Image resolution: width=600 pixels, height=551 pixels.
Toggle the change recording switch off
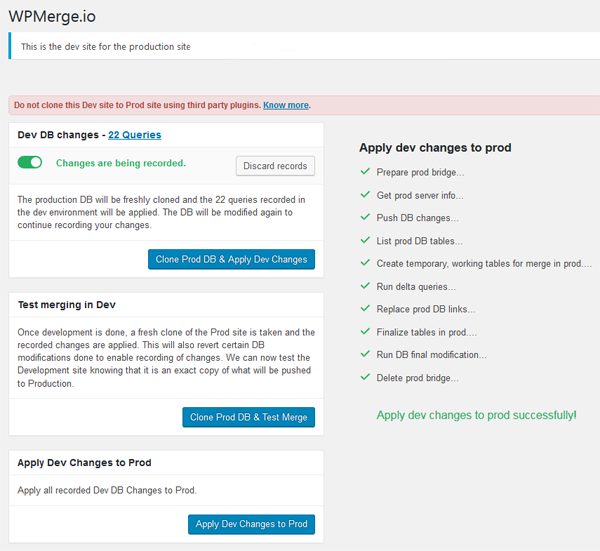click(x=30, y=162)
